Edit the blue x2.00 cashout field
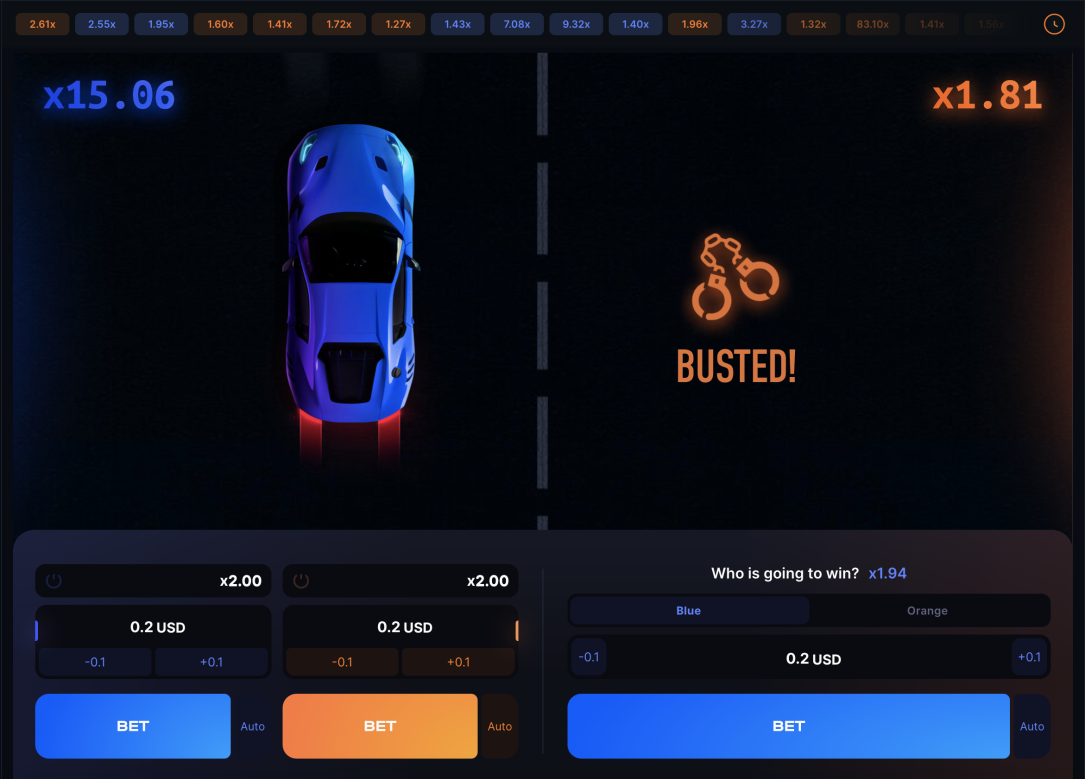1085x779 pixels. tap(153, 581)
